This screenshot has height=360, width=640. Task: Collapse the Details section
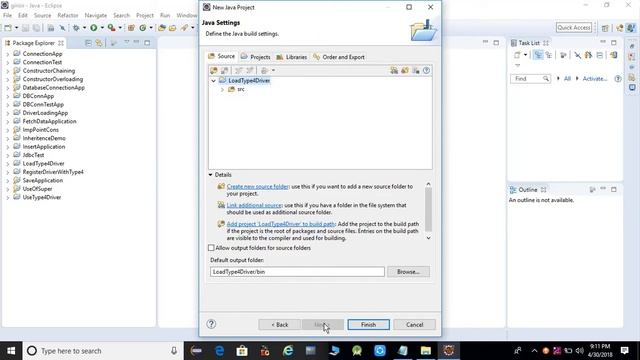211,175
